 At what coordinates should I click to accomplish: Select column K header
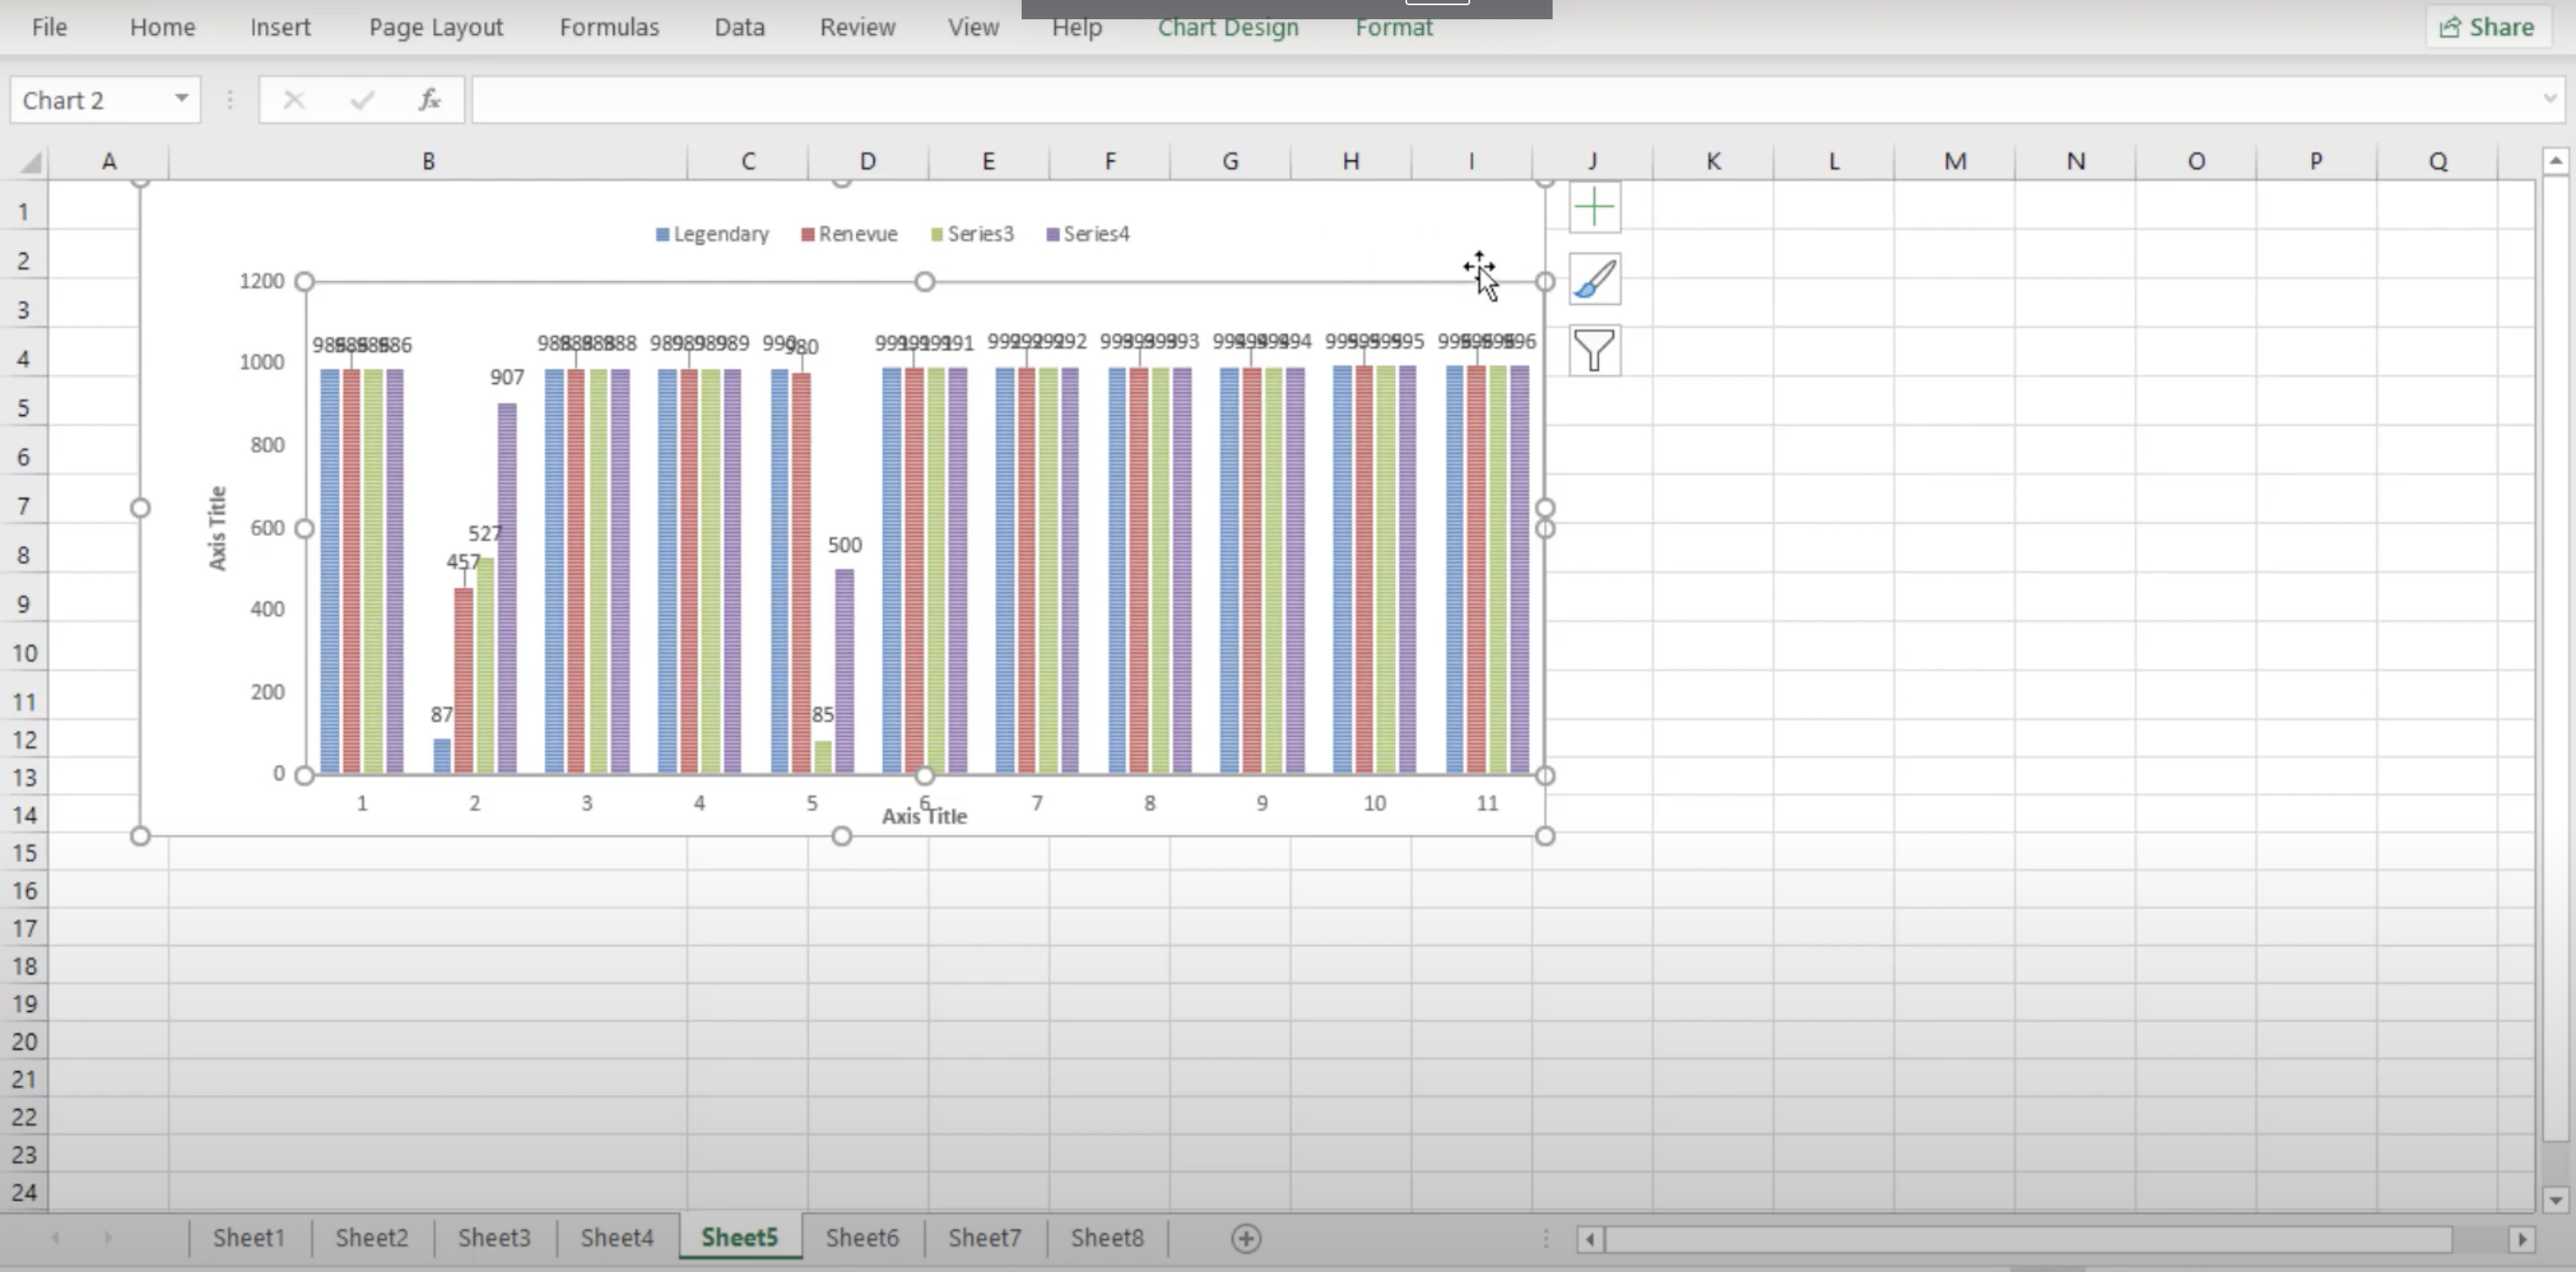click(x=1713, y=161)
